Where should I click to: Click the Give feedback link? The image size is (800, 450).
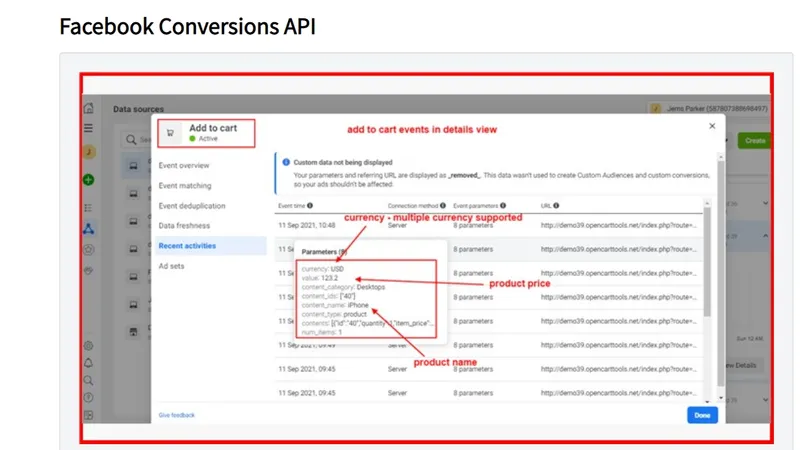tap(177, 415)
